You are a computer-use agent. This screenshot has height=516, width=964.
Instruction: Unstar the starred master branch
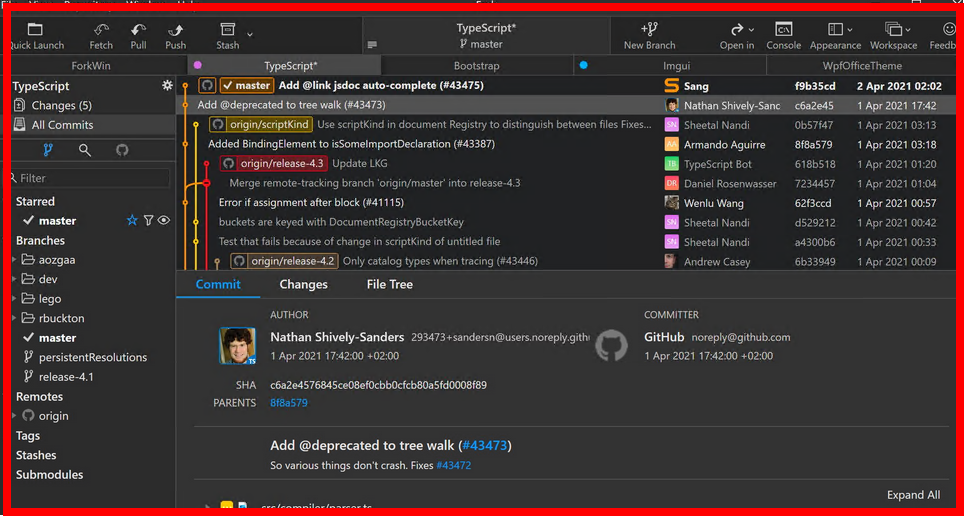point(132,220)
